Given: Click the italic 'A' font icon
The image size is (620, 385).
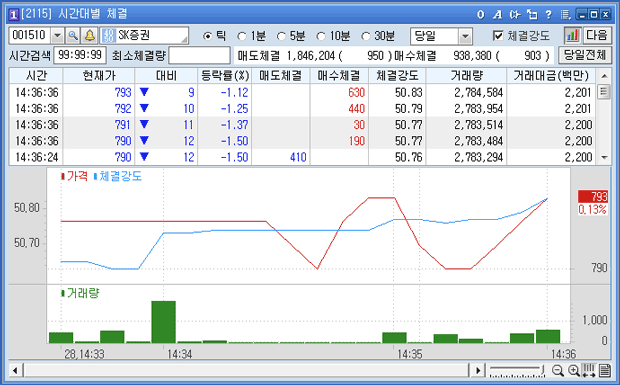Looking at the screenshot, I should [497, 15].
